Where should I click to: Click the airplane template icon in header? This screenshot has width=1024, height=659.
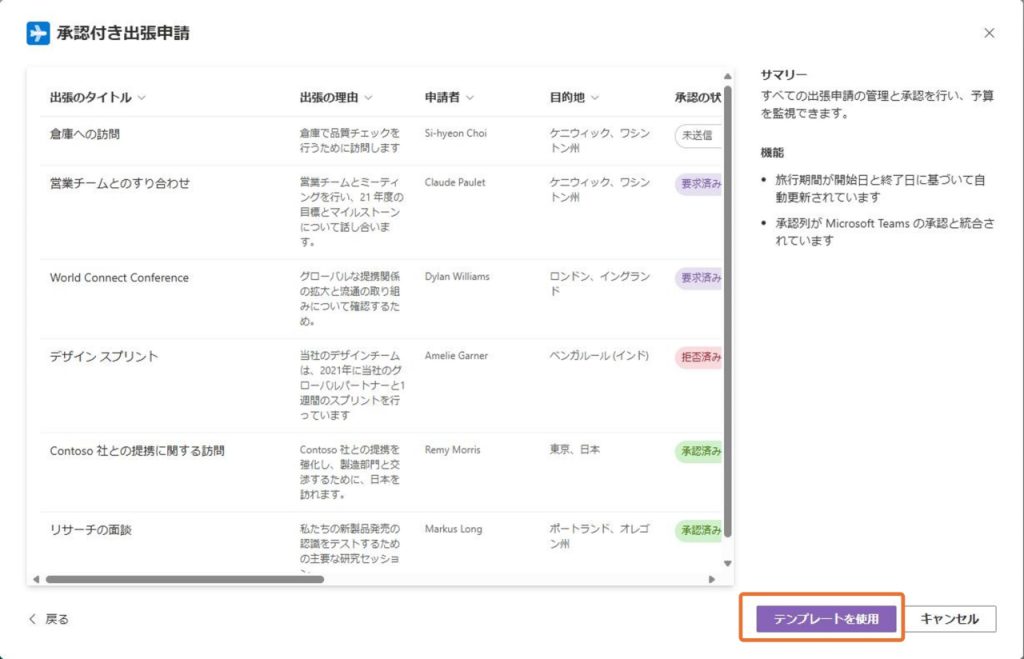(38, 33)
